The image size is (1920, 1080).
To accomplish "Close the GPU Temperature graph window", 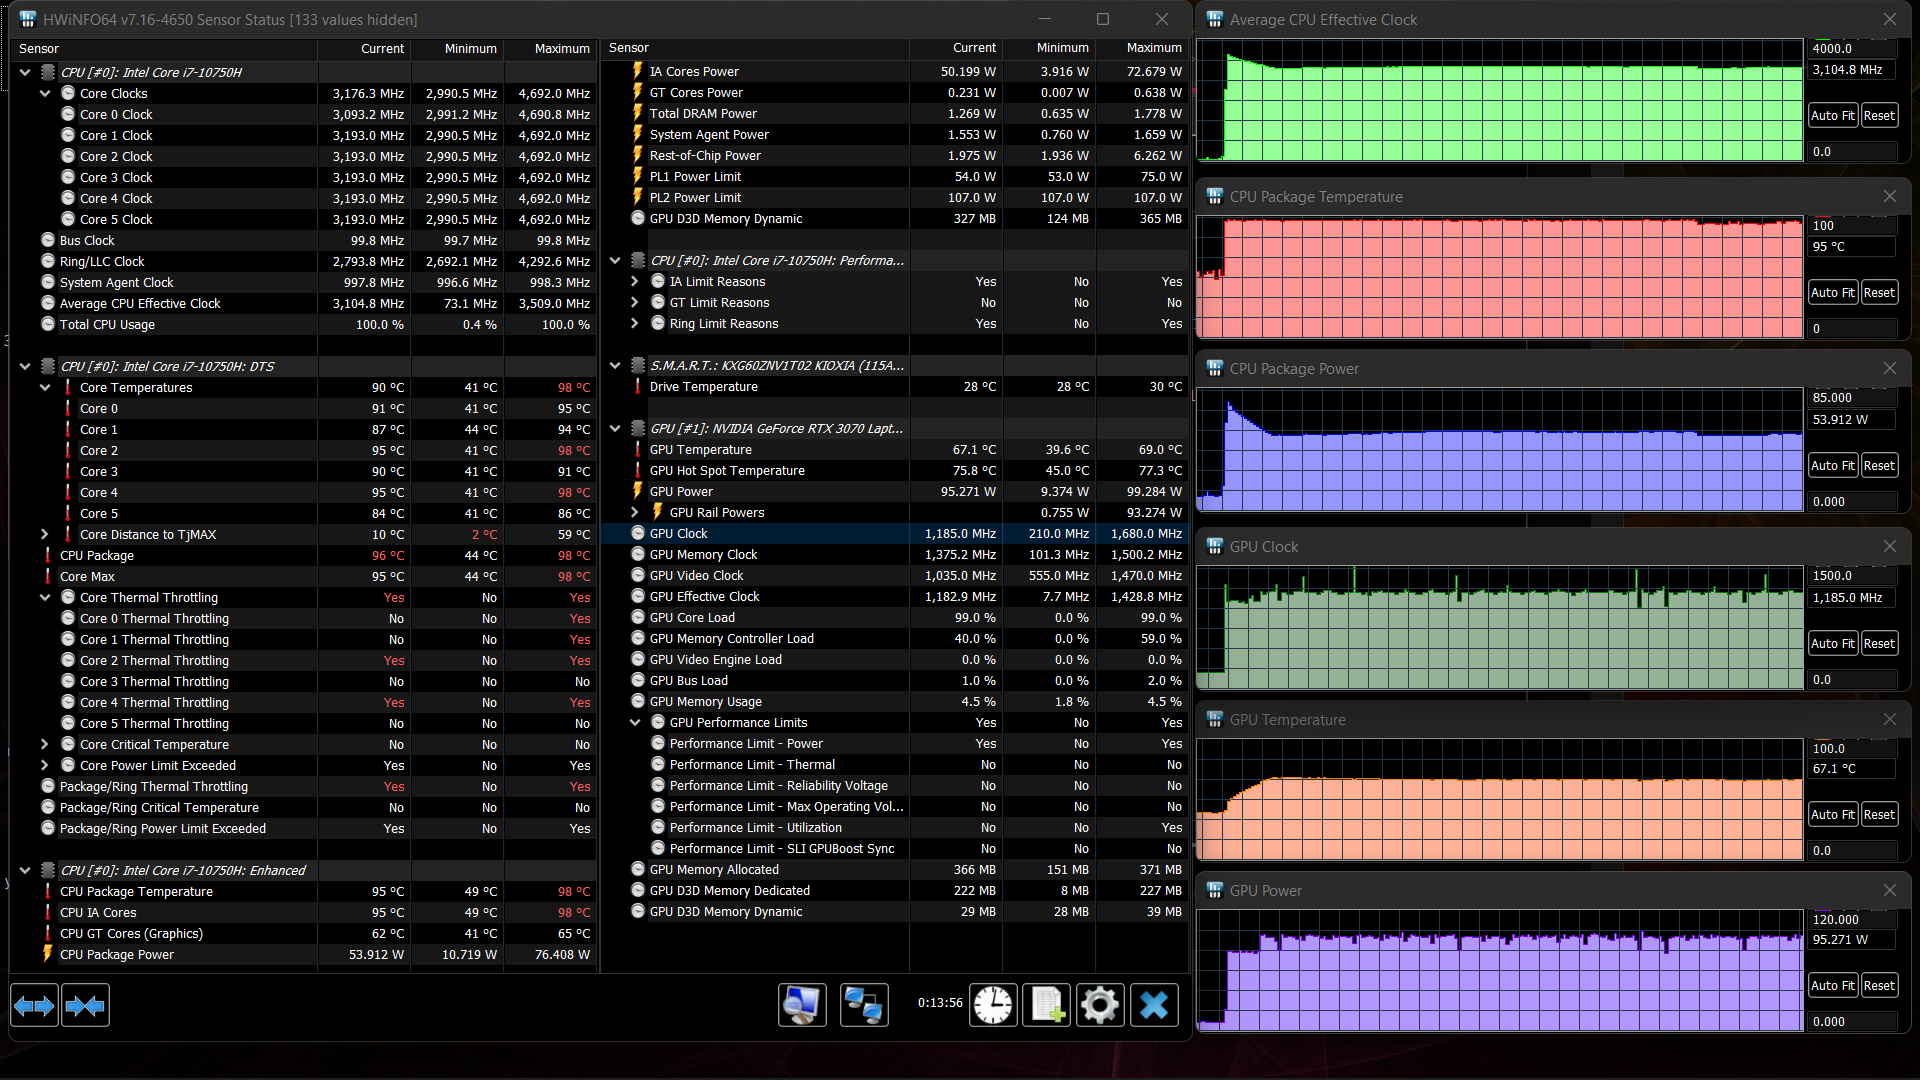I will coord(1889,719).
